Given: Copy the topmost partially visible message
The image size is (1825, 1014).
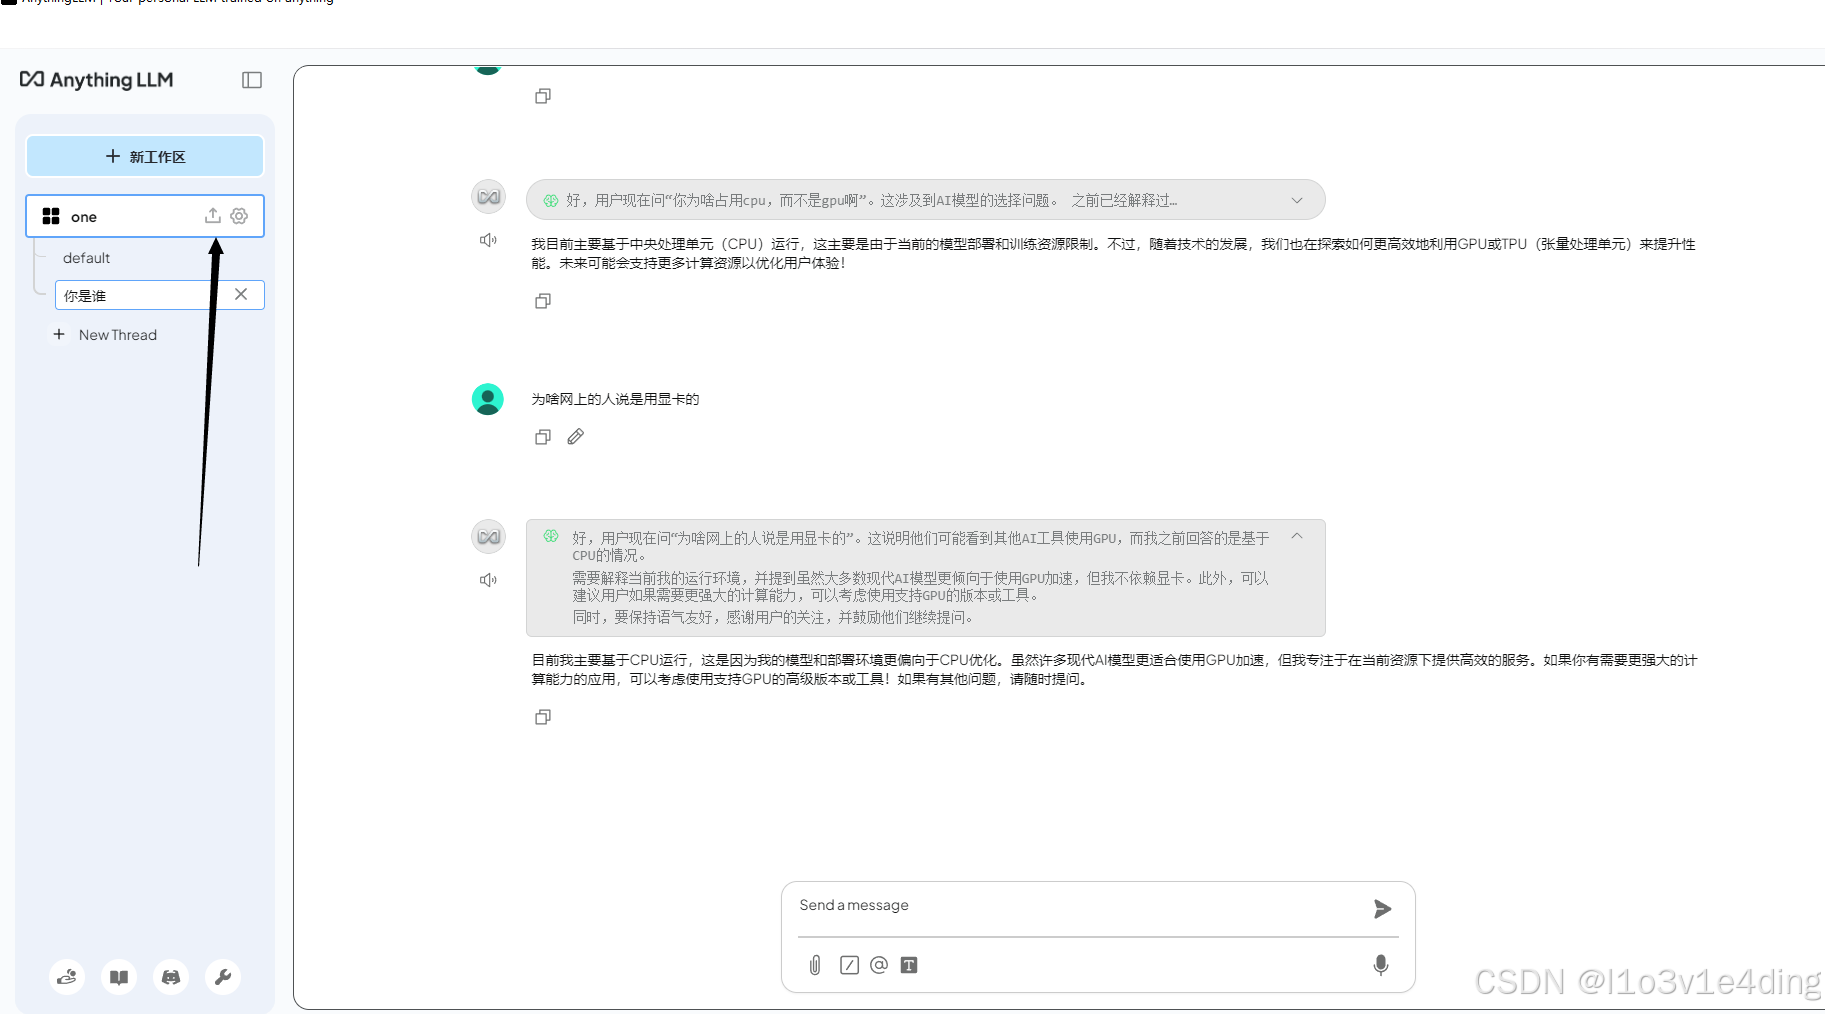Looking at the screenshot, I should tap(543, 96).
